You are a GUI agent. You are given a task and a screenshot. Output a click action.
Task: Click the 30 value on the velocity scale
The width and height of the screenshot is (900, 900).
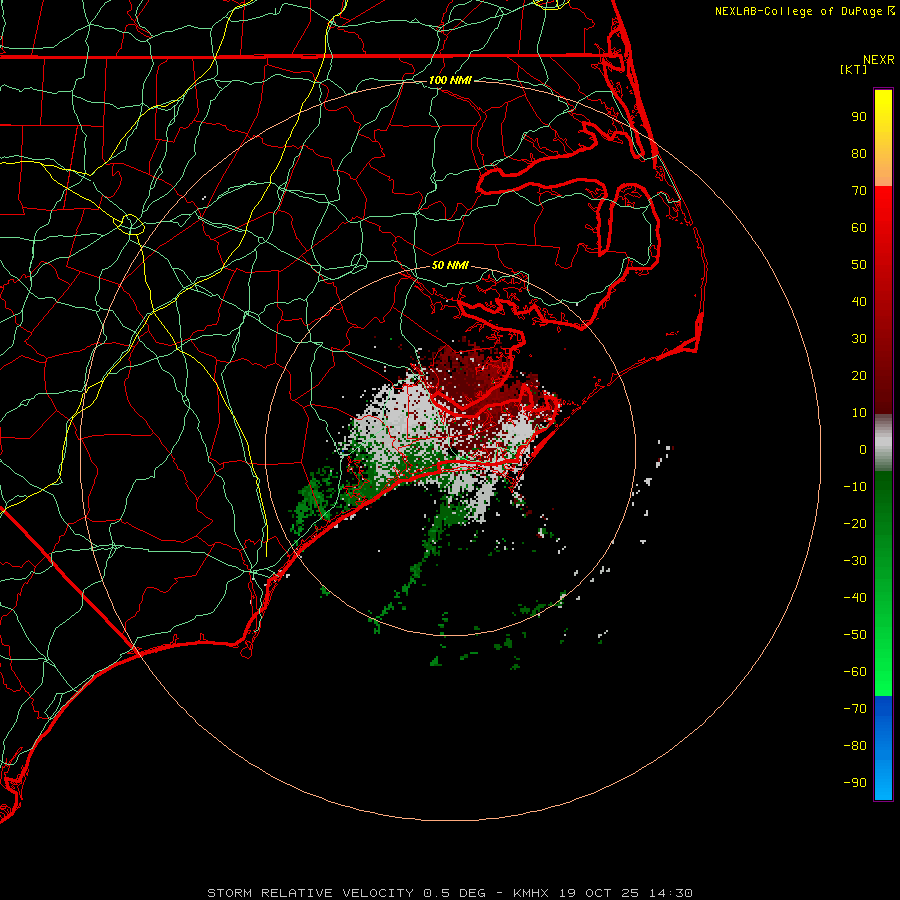tap(859, 339)
